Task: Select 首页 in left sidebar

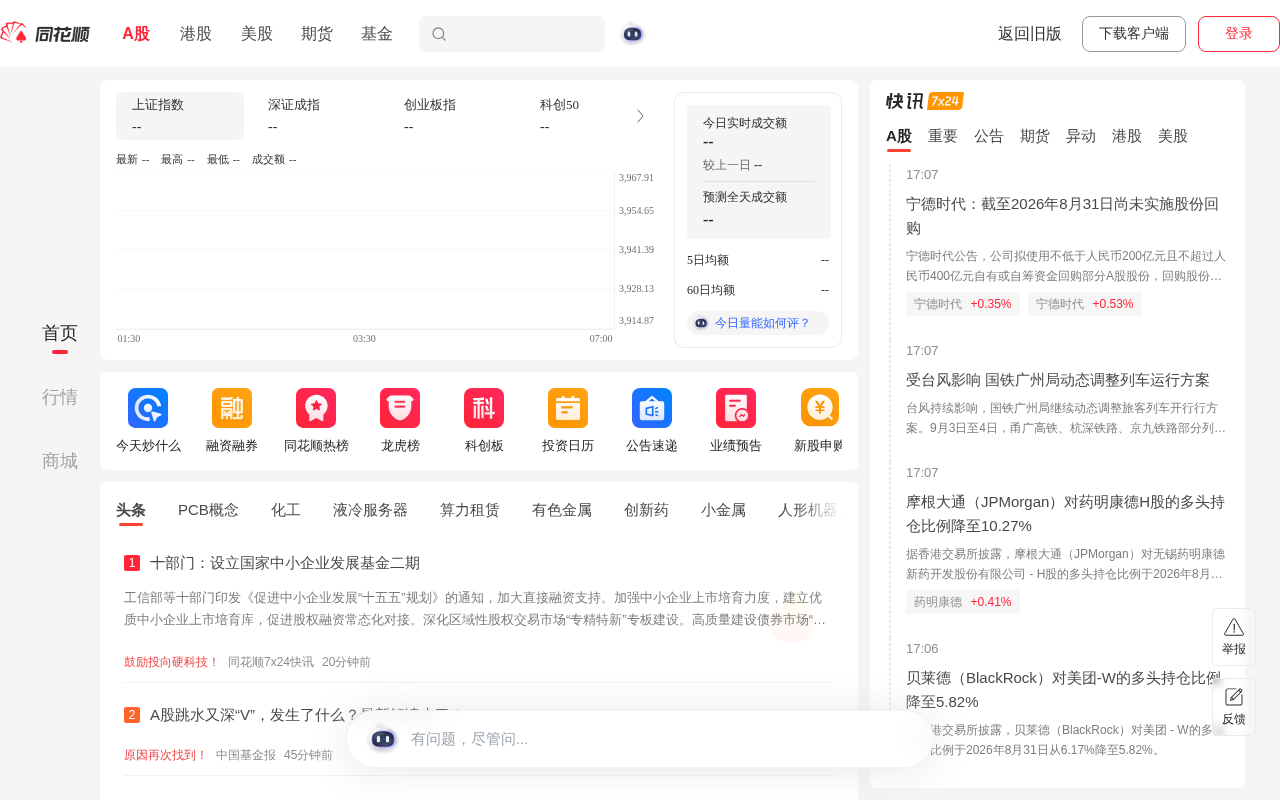Action: coord(60,333)
